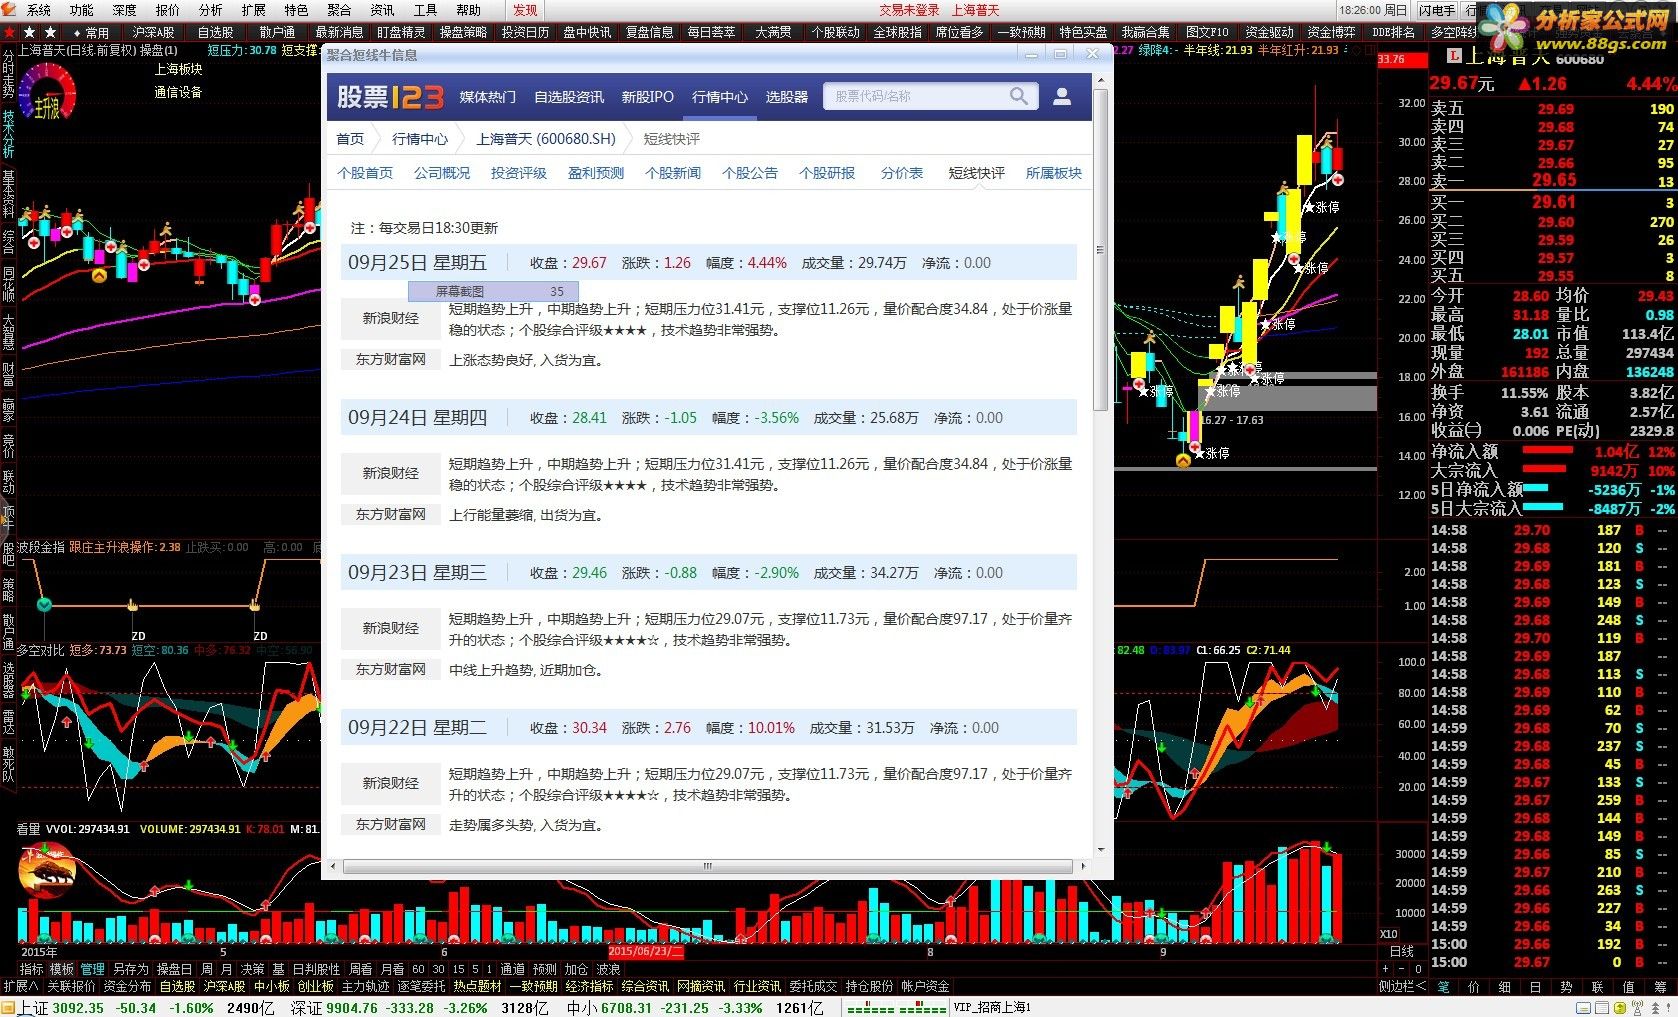
Task: Click the scroll-down arrow in info window
Action: [1100, 850]
